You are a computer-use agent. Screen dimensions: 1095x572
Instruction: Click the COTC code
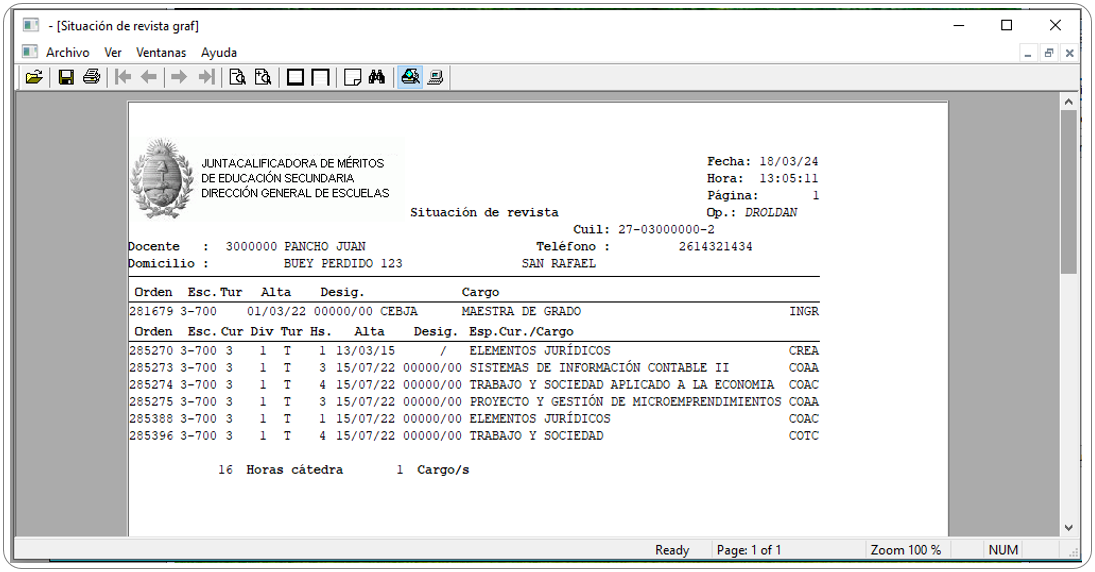pos(804,436)
